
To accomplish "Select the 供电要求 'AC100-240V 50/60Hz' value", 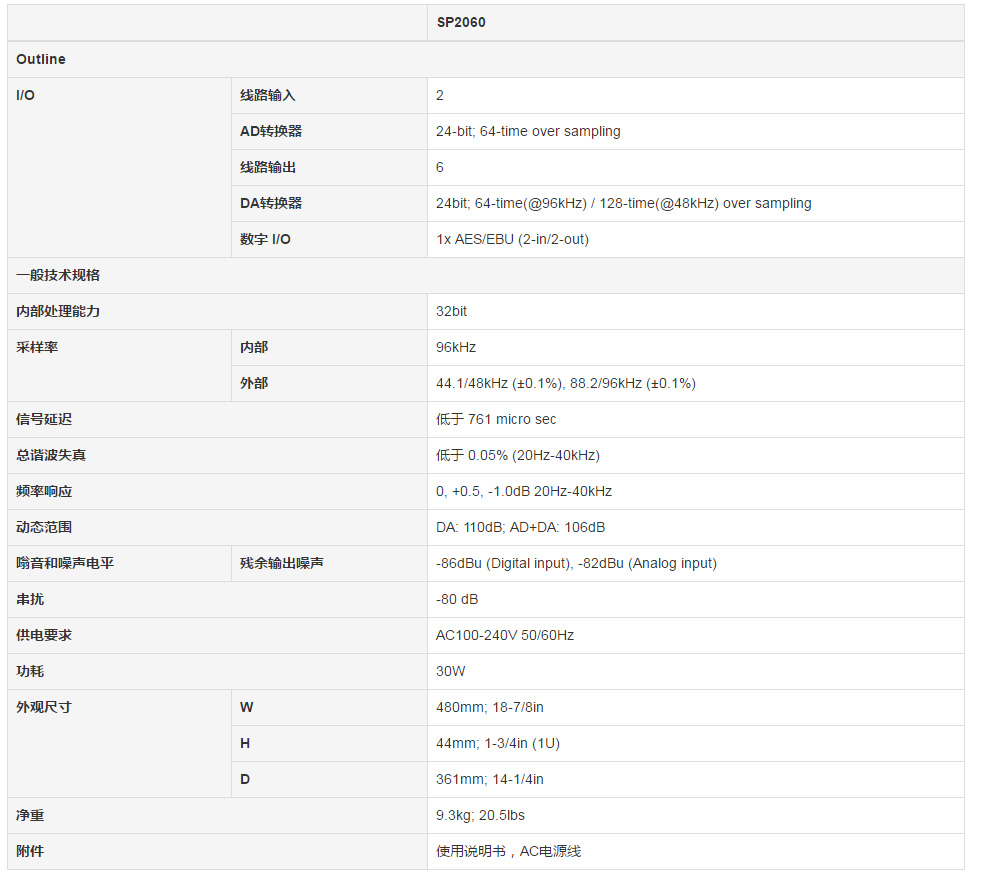I will [x=505, y=635].
